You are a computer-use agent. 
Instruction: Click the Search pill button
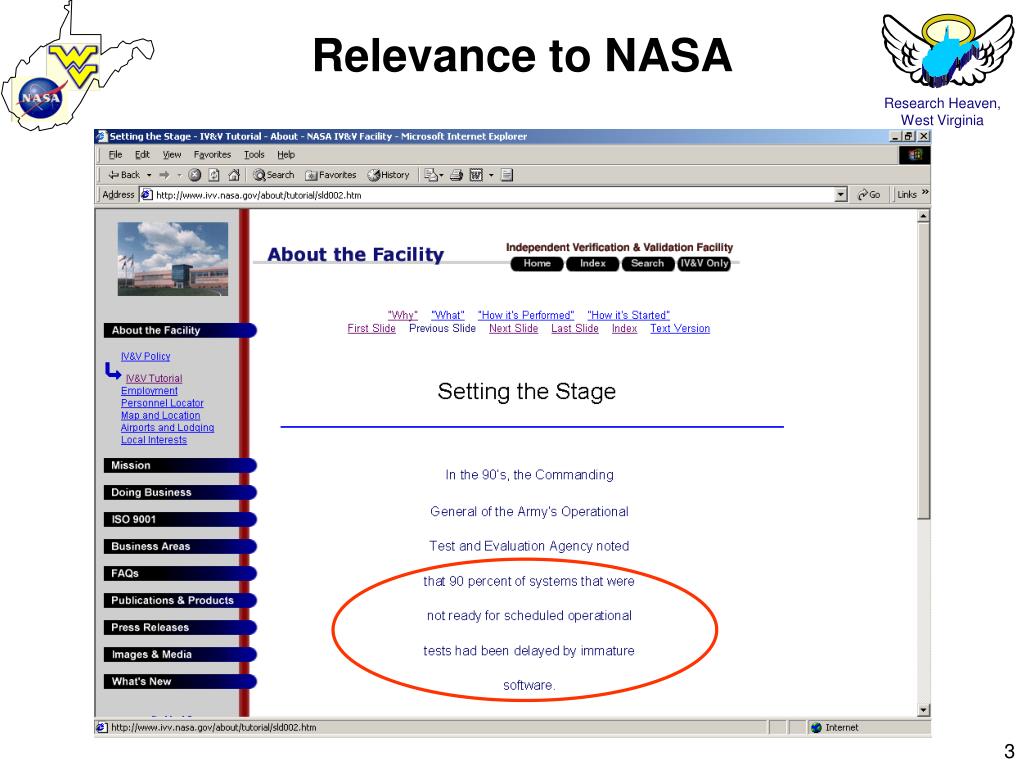pyautogui.click(x=647, y=264)
